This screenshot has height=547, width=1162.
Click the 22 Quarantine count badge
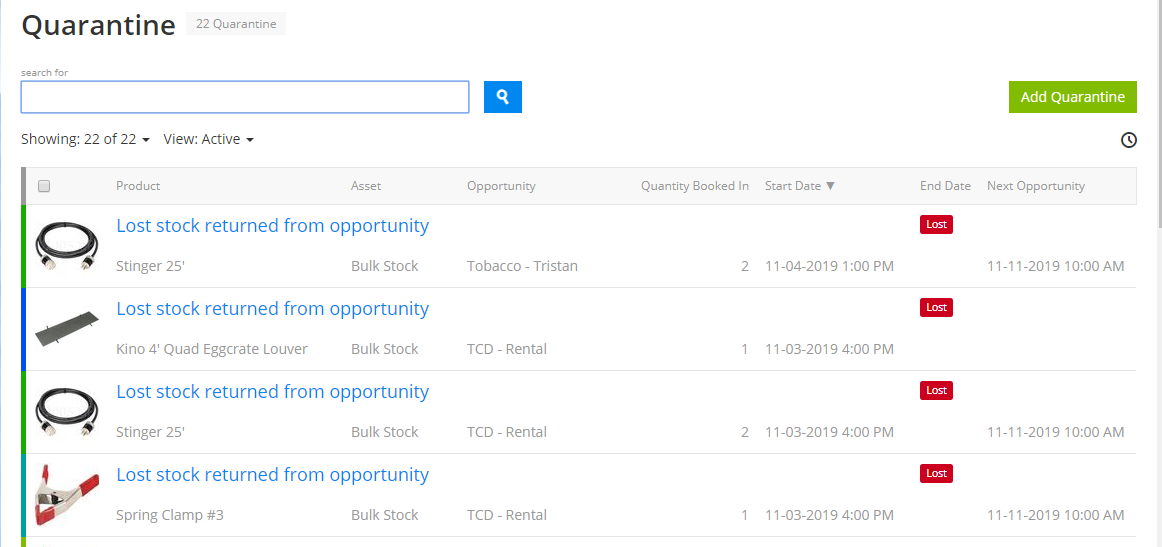236,24
